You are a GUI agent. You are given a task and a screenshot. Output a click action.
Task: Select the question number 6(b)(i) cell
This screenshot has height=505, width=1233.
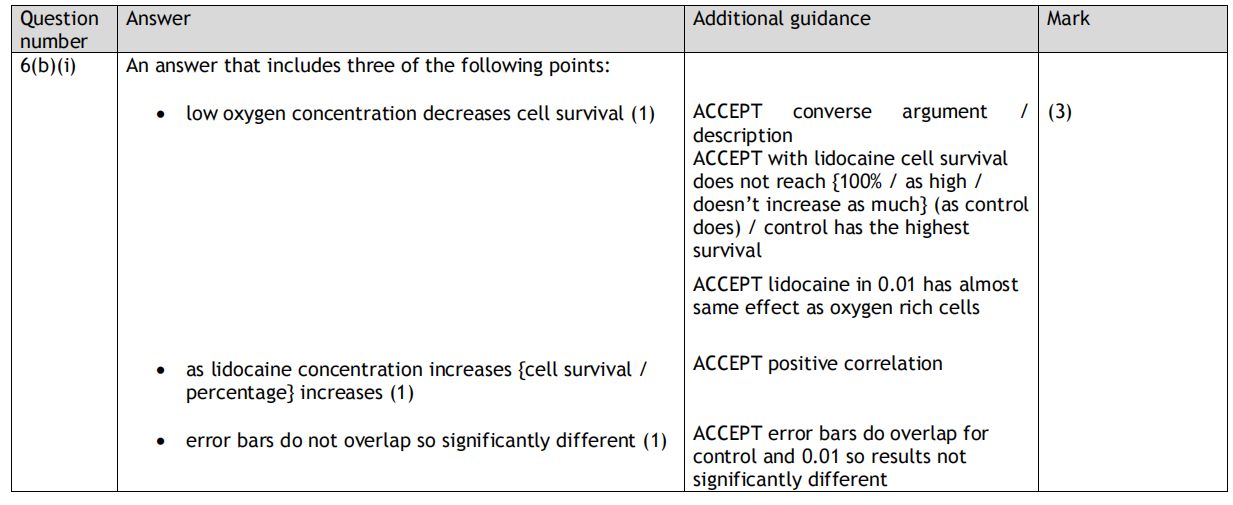tap(48, 67)
